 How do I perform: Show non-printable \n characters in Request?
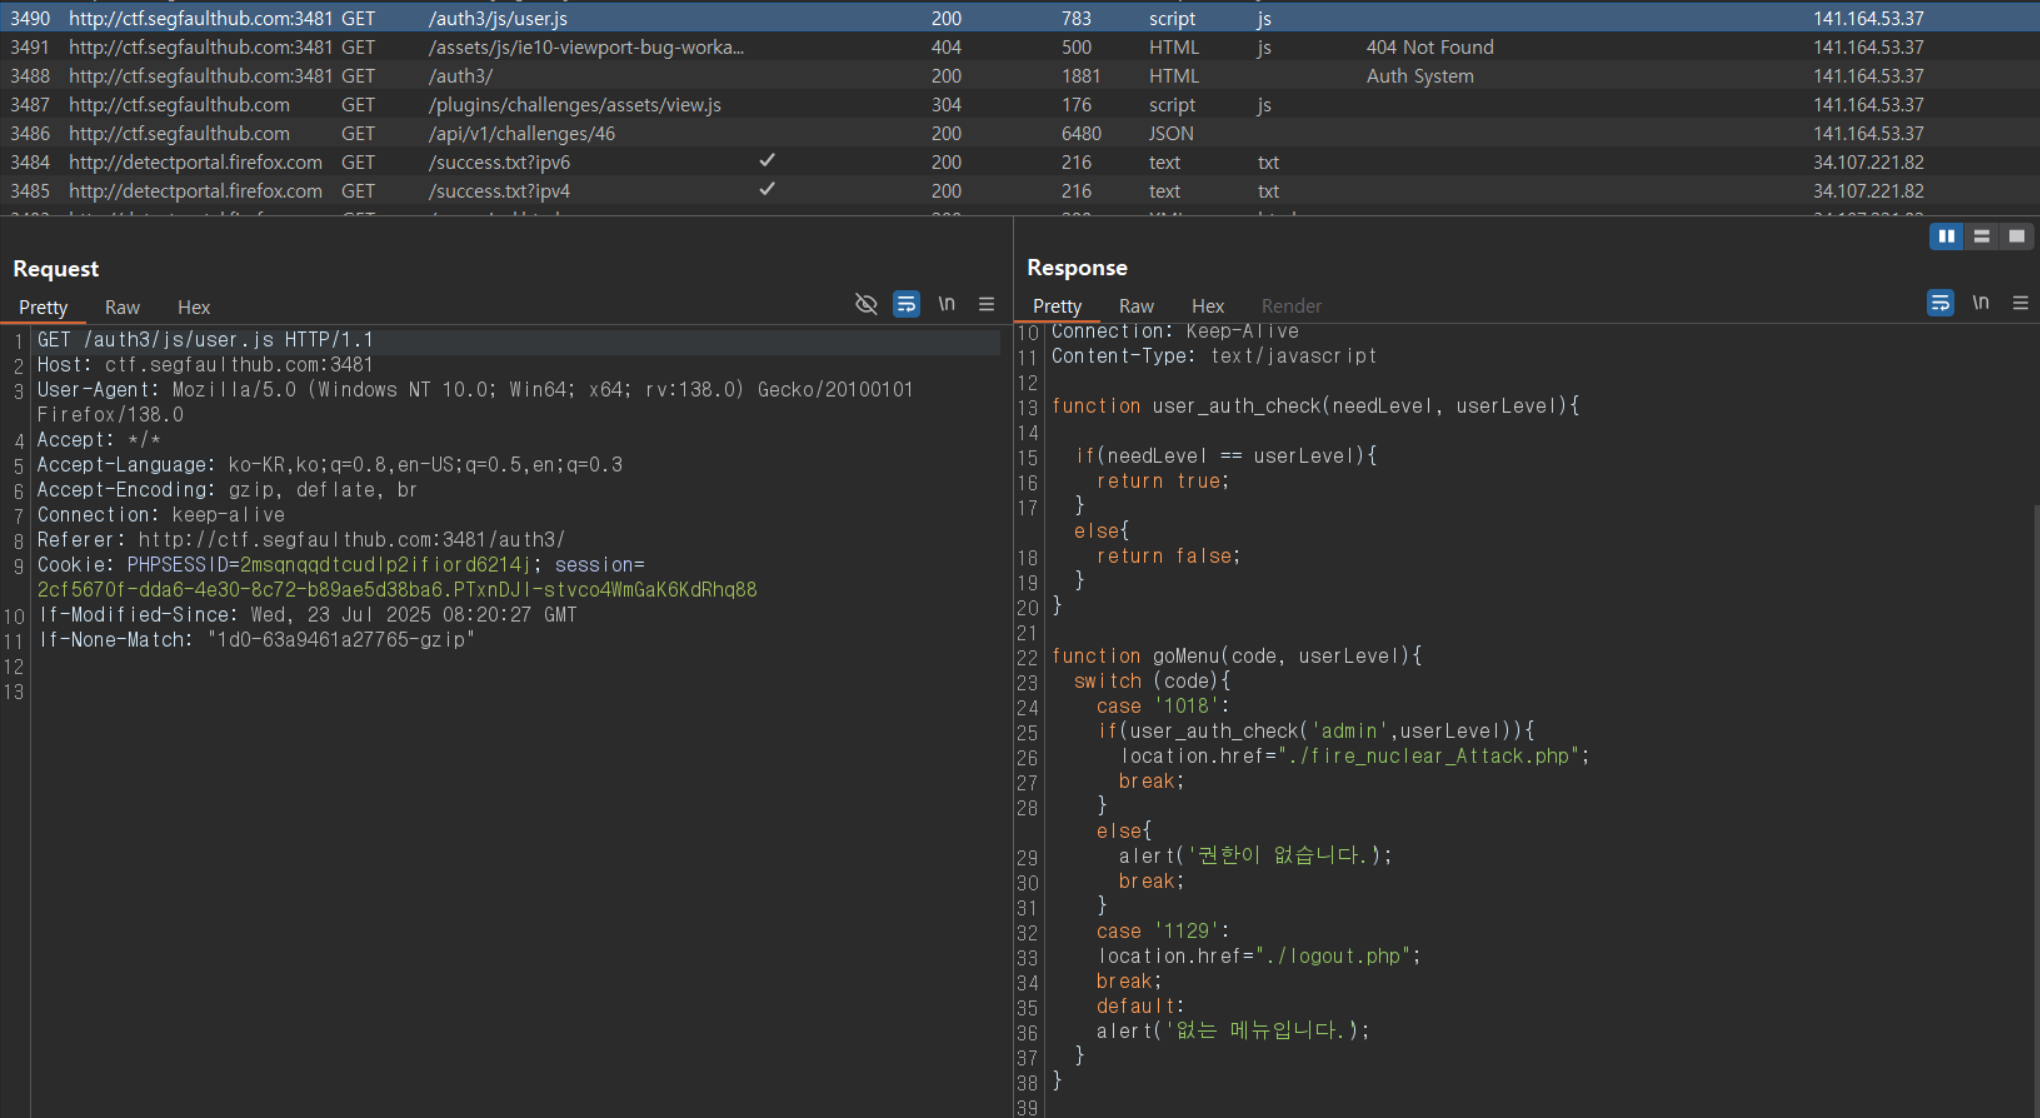(946, 303)
